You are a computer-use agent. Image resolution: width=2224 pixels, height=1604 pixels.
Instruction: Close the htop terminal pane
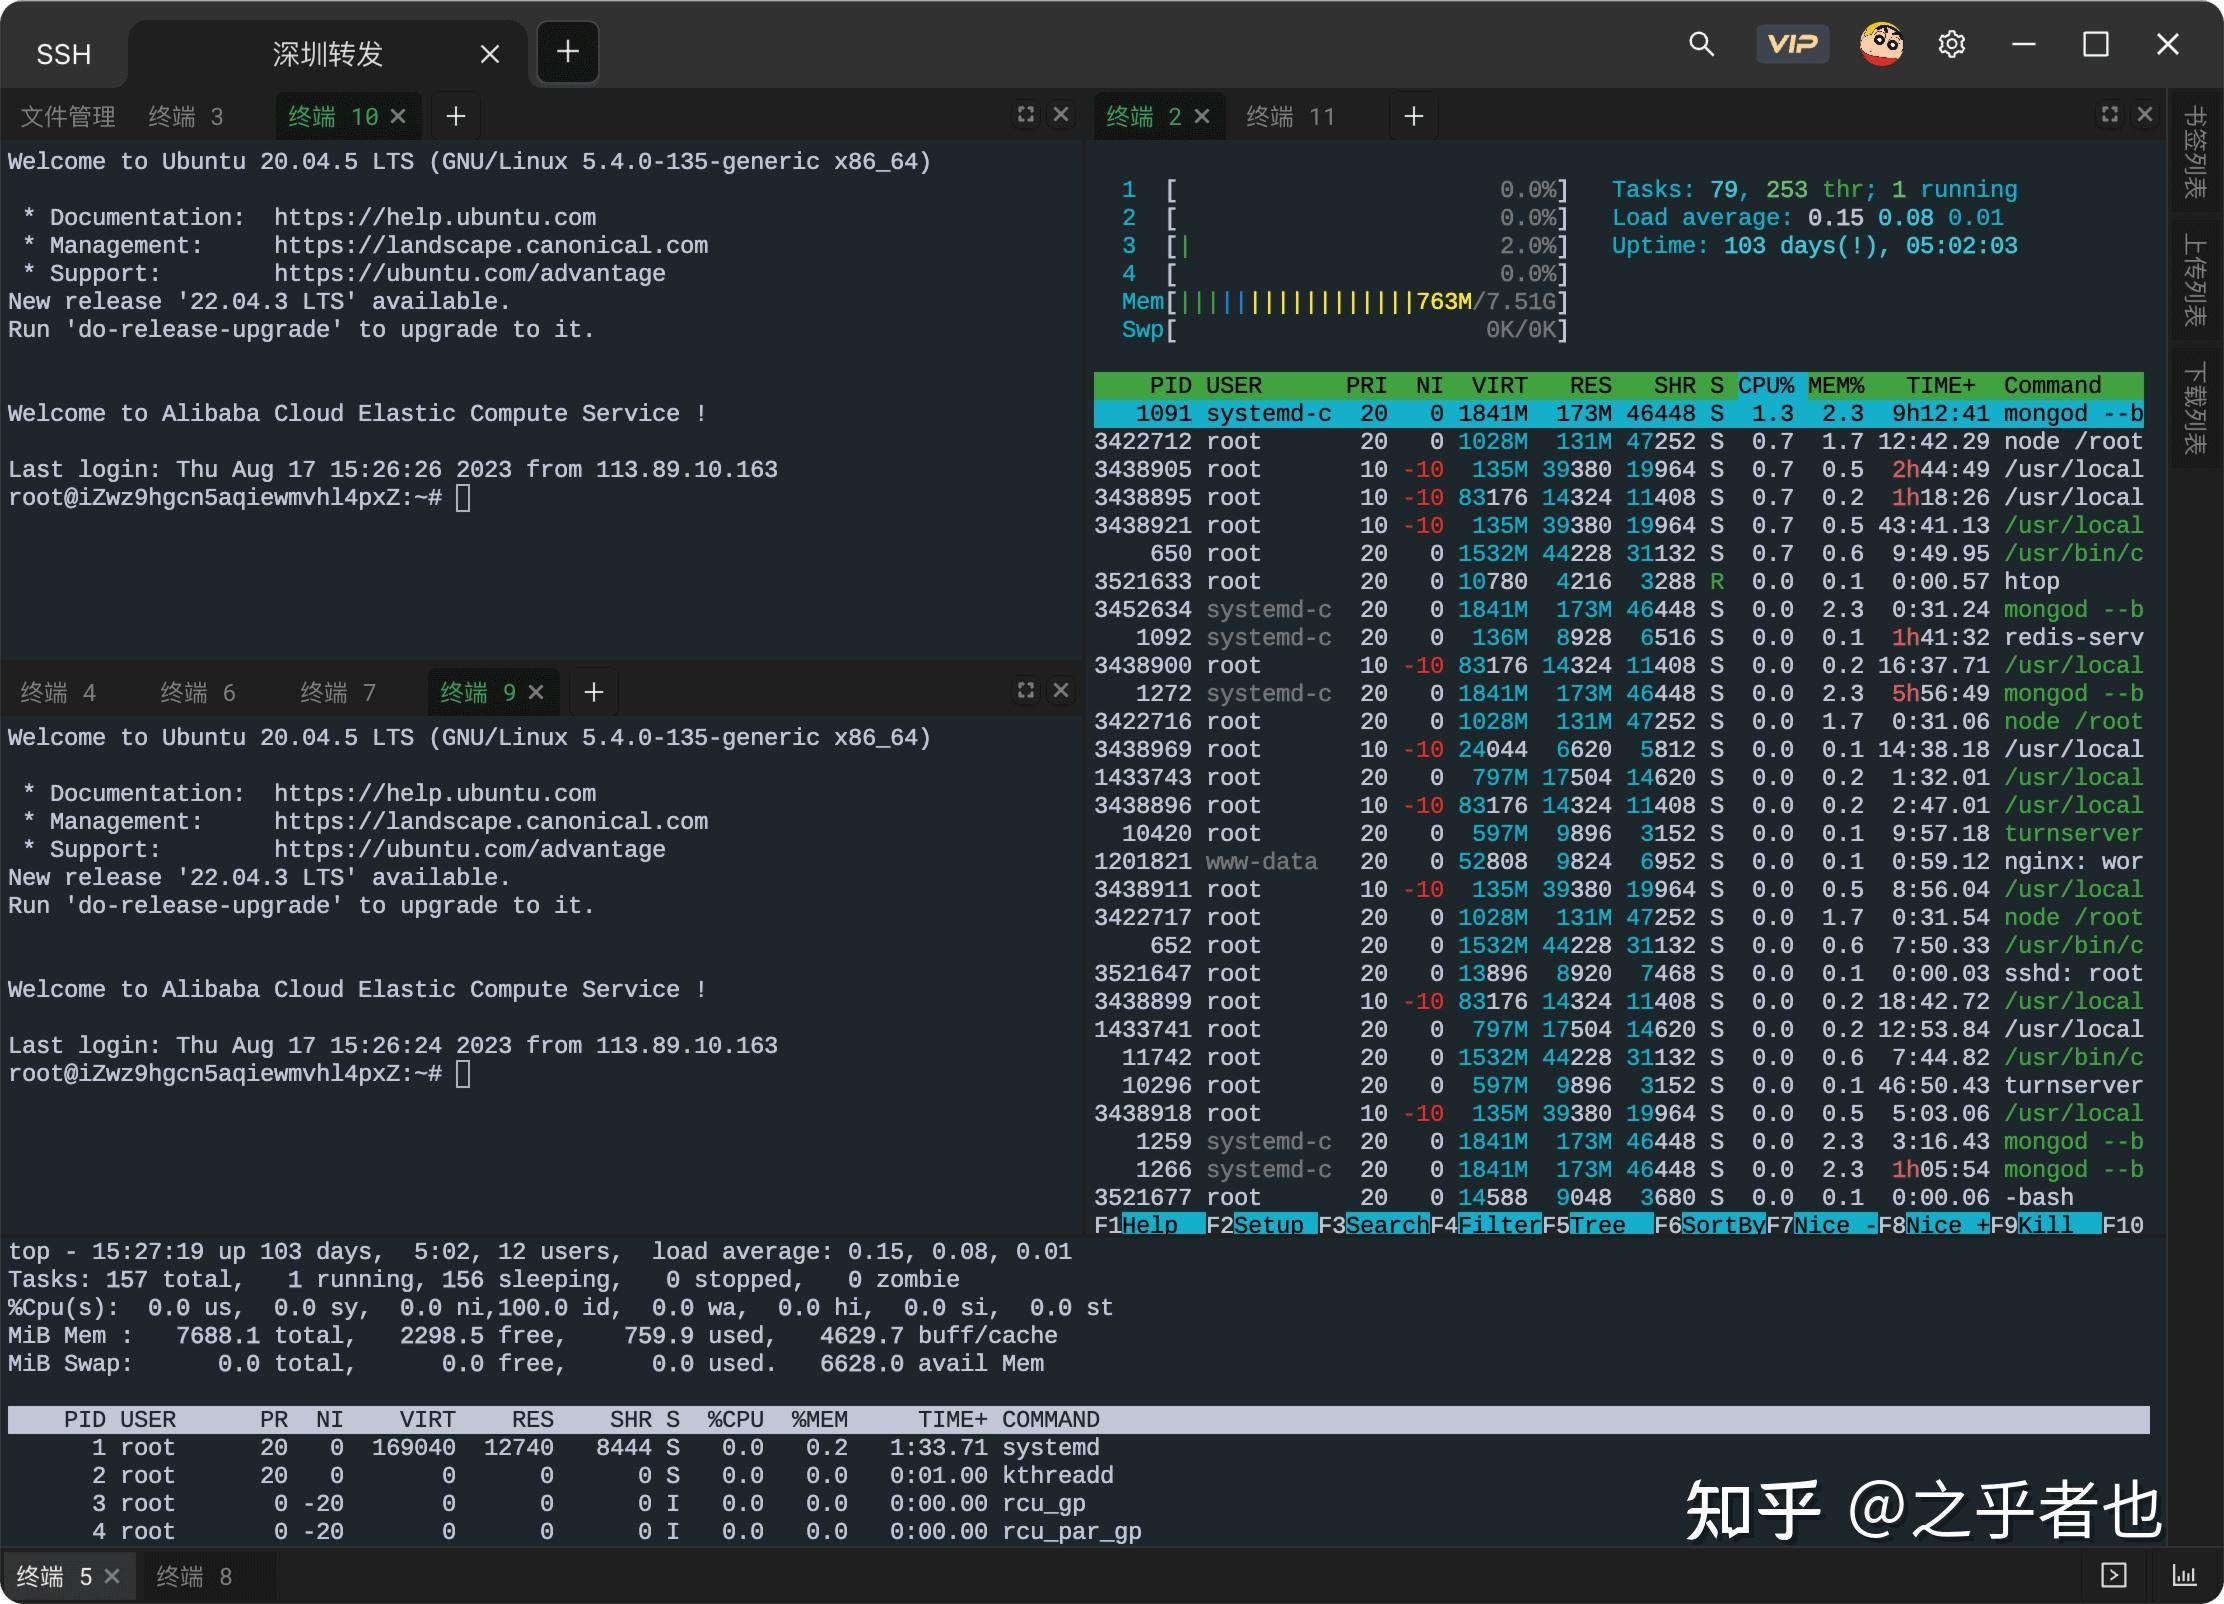coord(2145,115)
